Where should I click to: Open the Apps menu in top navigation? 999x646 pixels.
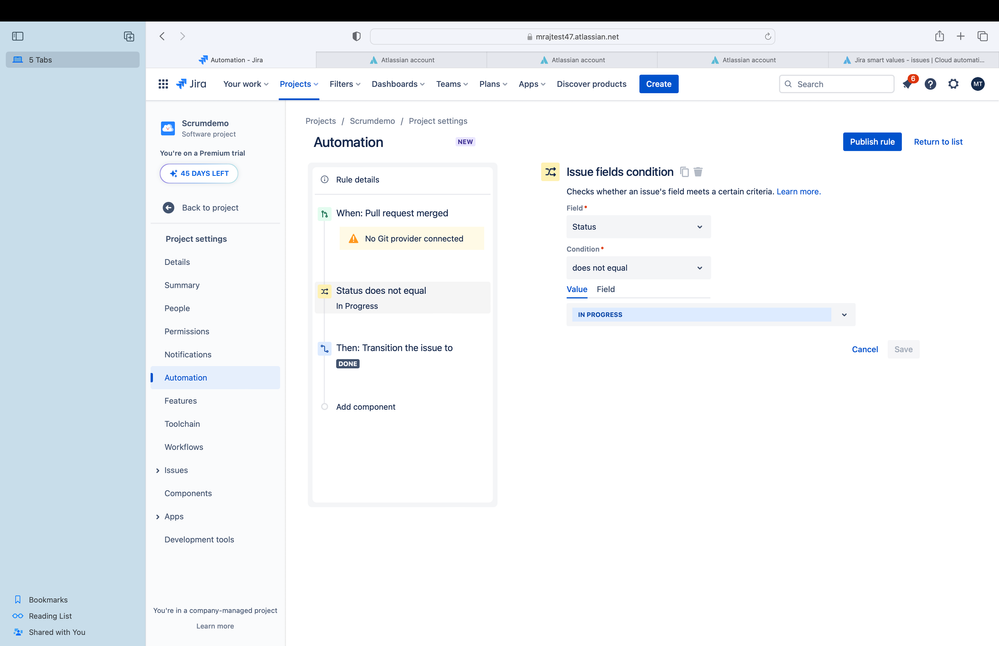coord(532,84)
